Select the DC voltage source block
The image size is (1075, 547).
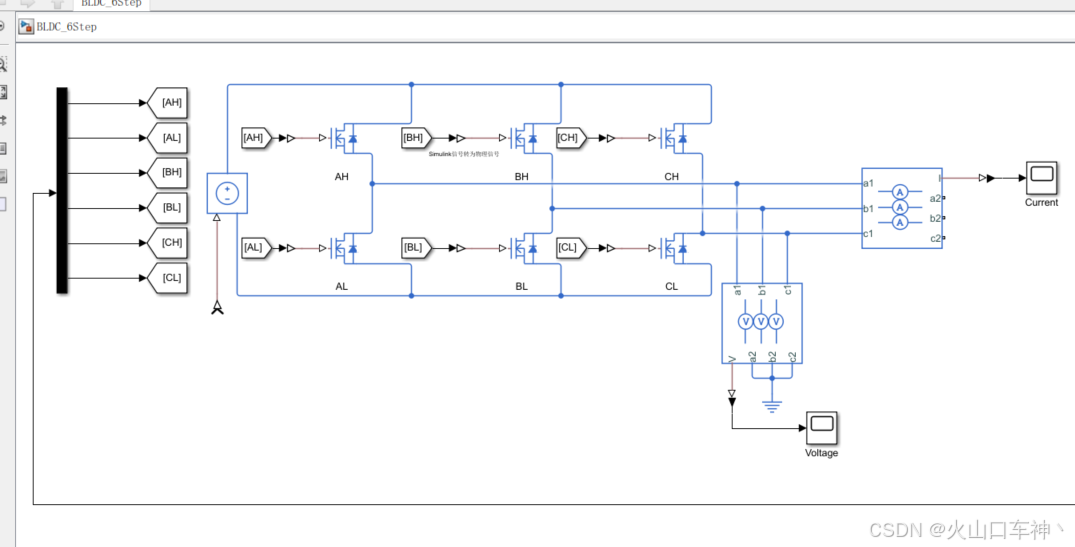[x=227, y=193]
